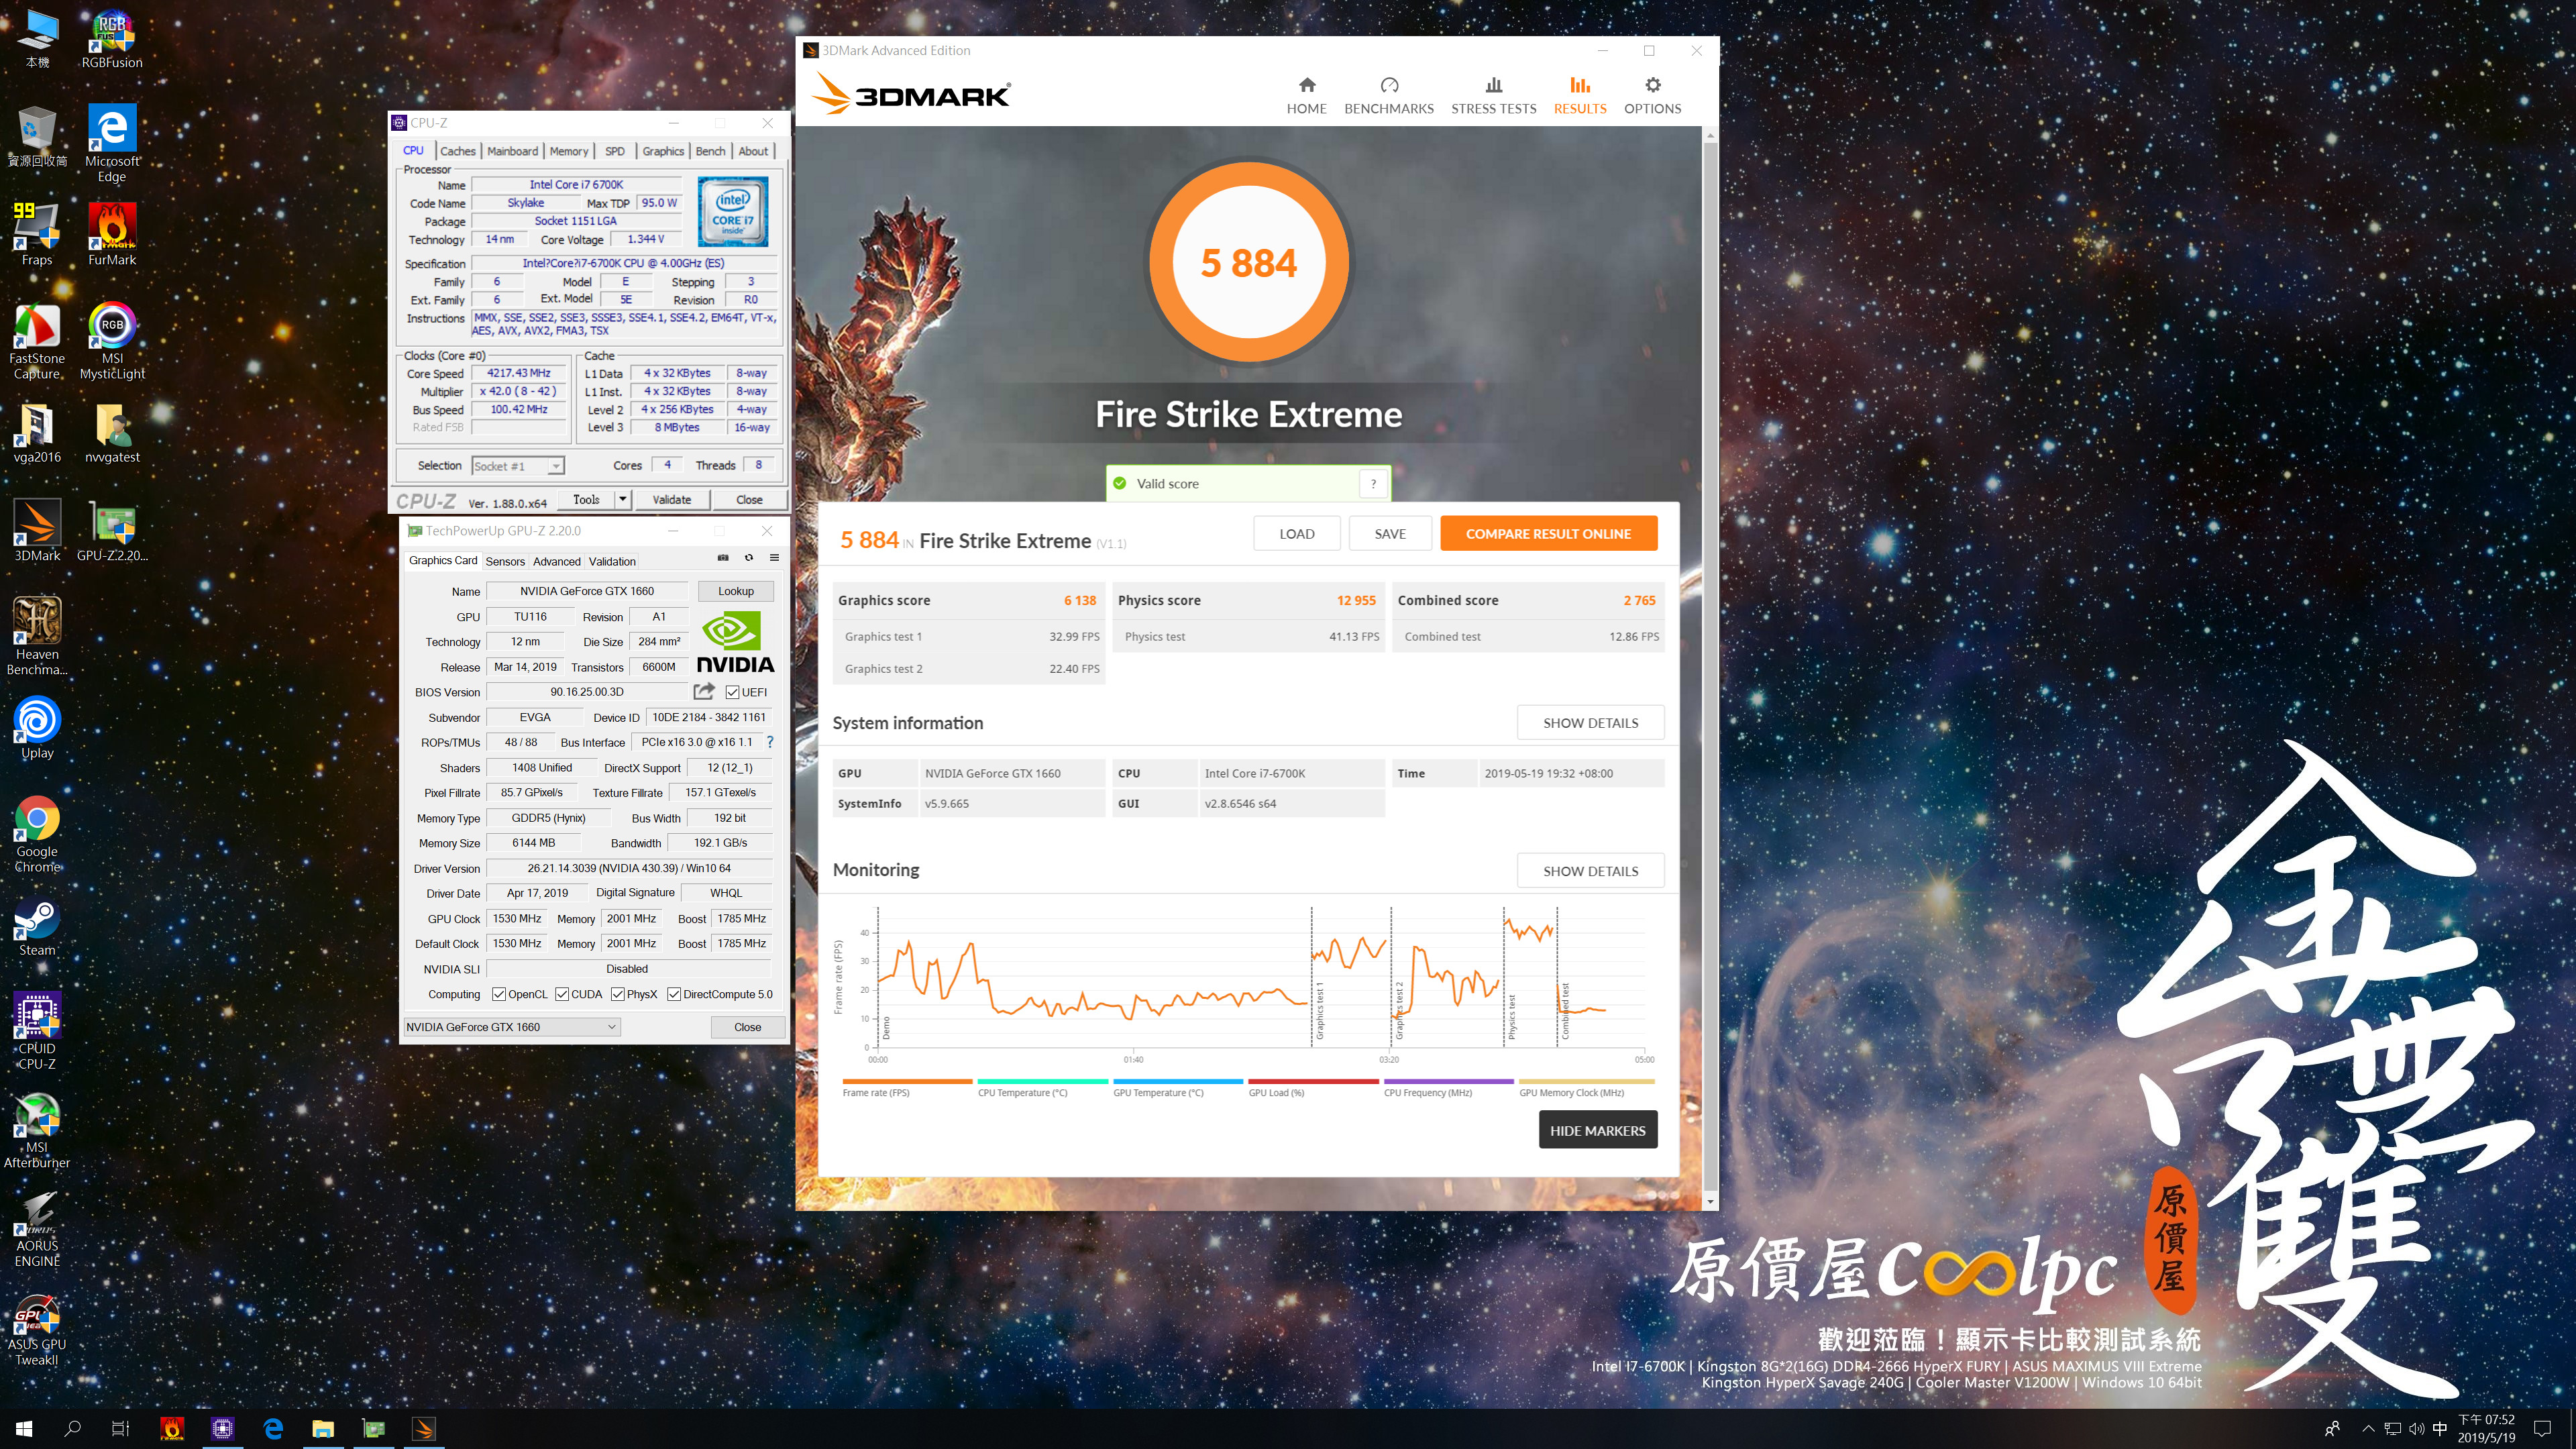Open ASUS GPU TweakII desktop icon
Image resolution: width=2576 pixels, height=1449 pixels.
(37, 1328)
